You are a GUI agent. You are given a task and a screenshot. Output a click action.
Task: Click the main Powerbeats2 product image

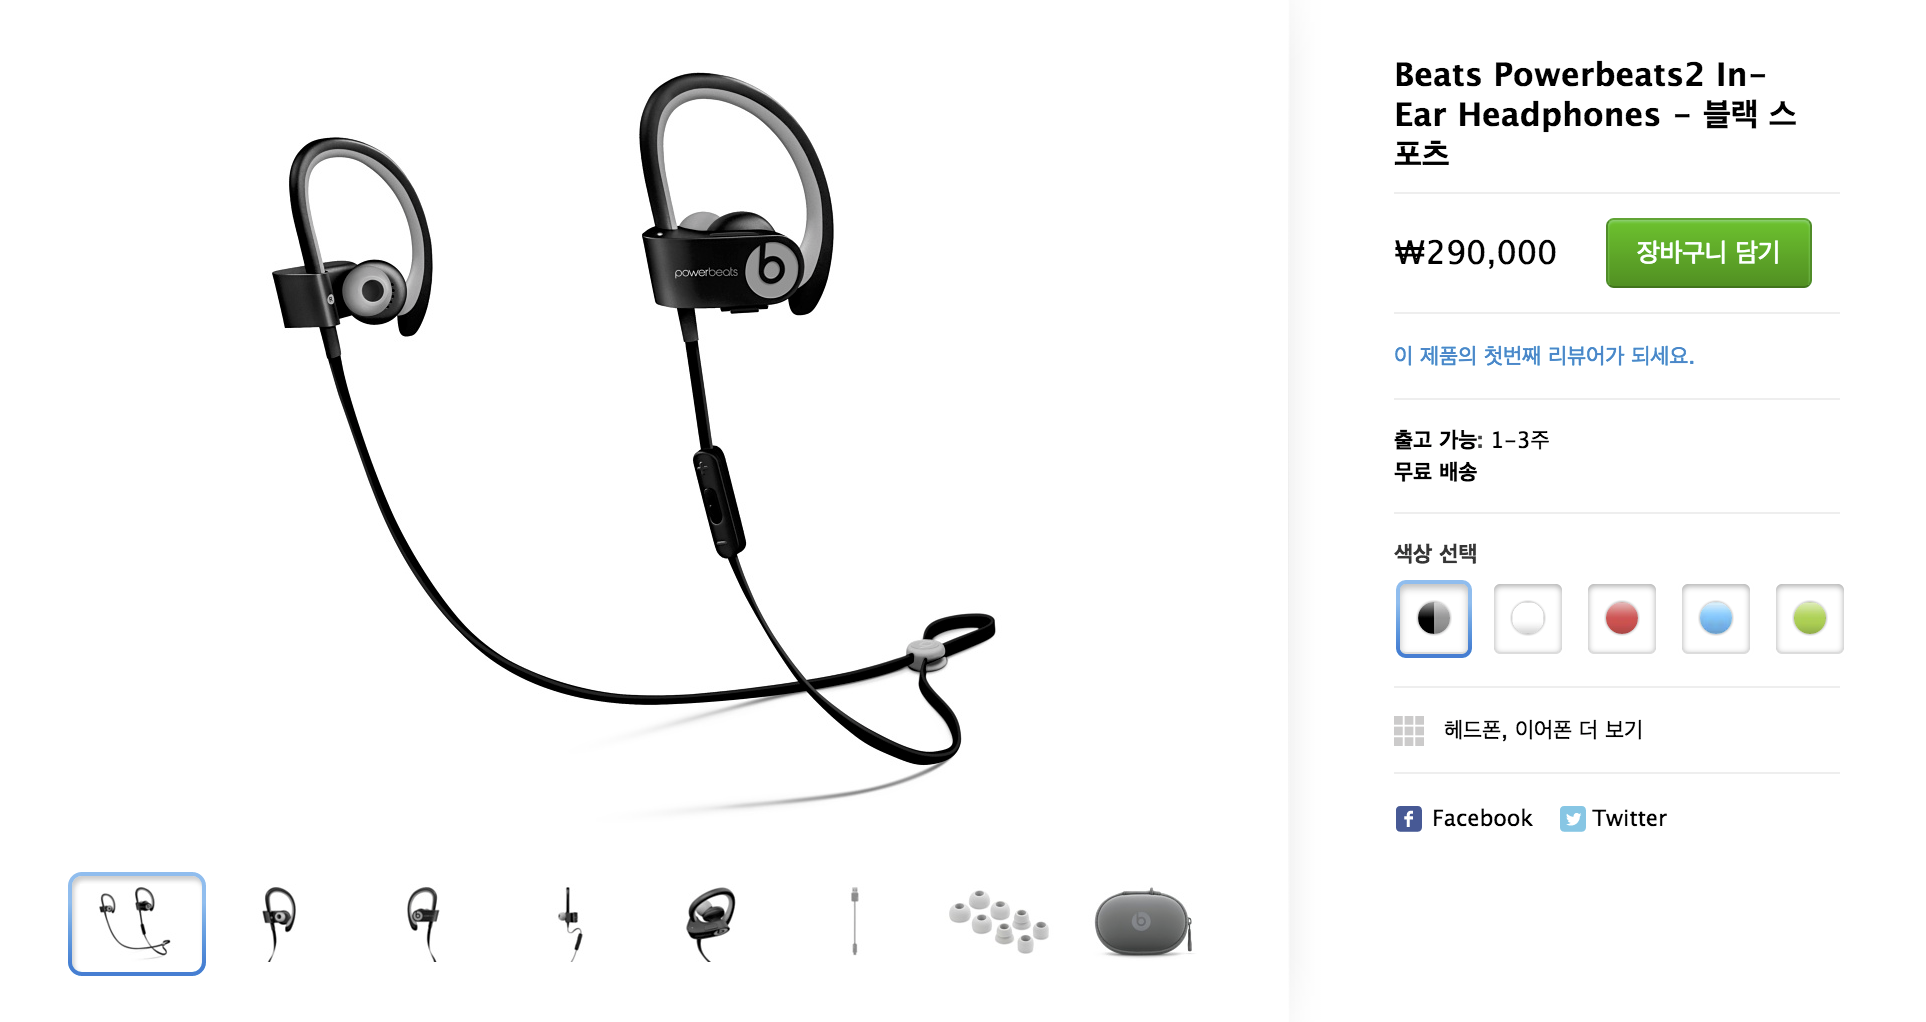click(634, 440)
